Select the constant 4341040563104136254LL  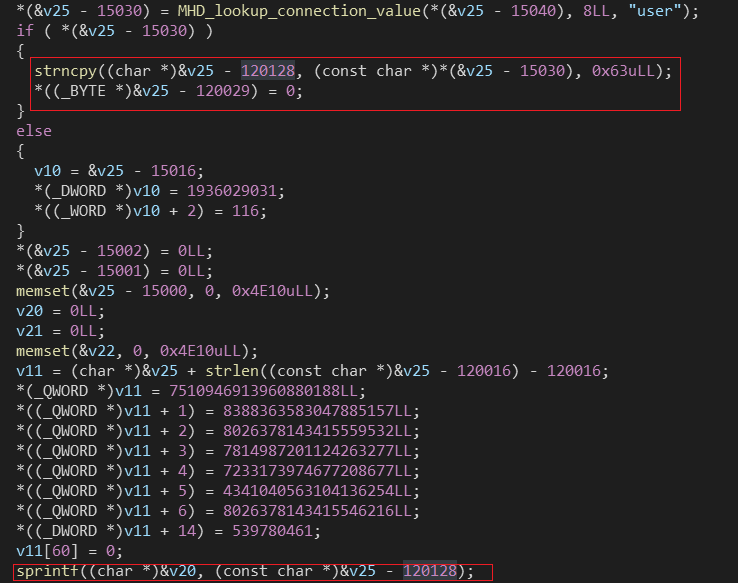pyautogui.click(x=317, y=491)
